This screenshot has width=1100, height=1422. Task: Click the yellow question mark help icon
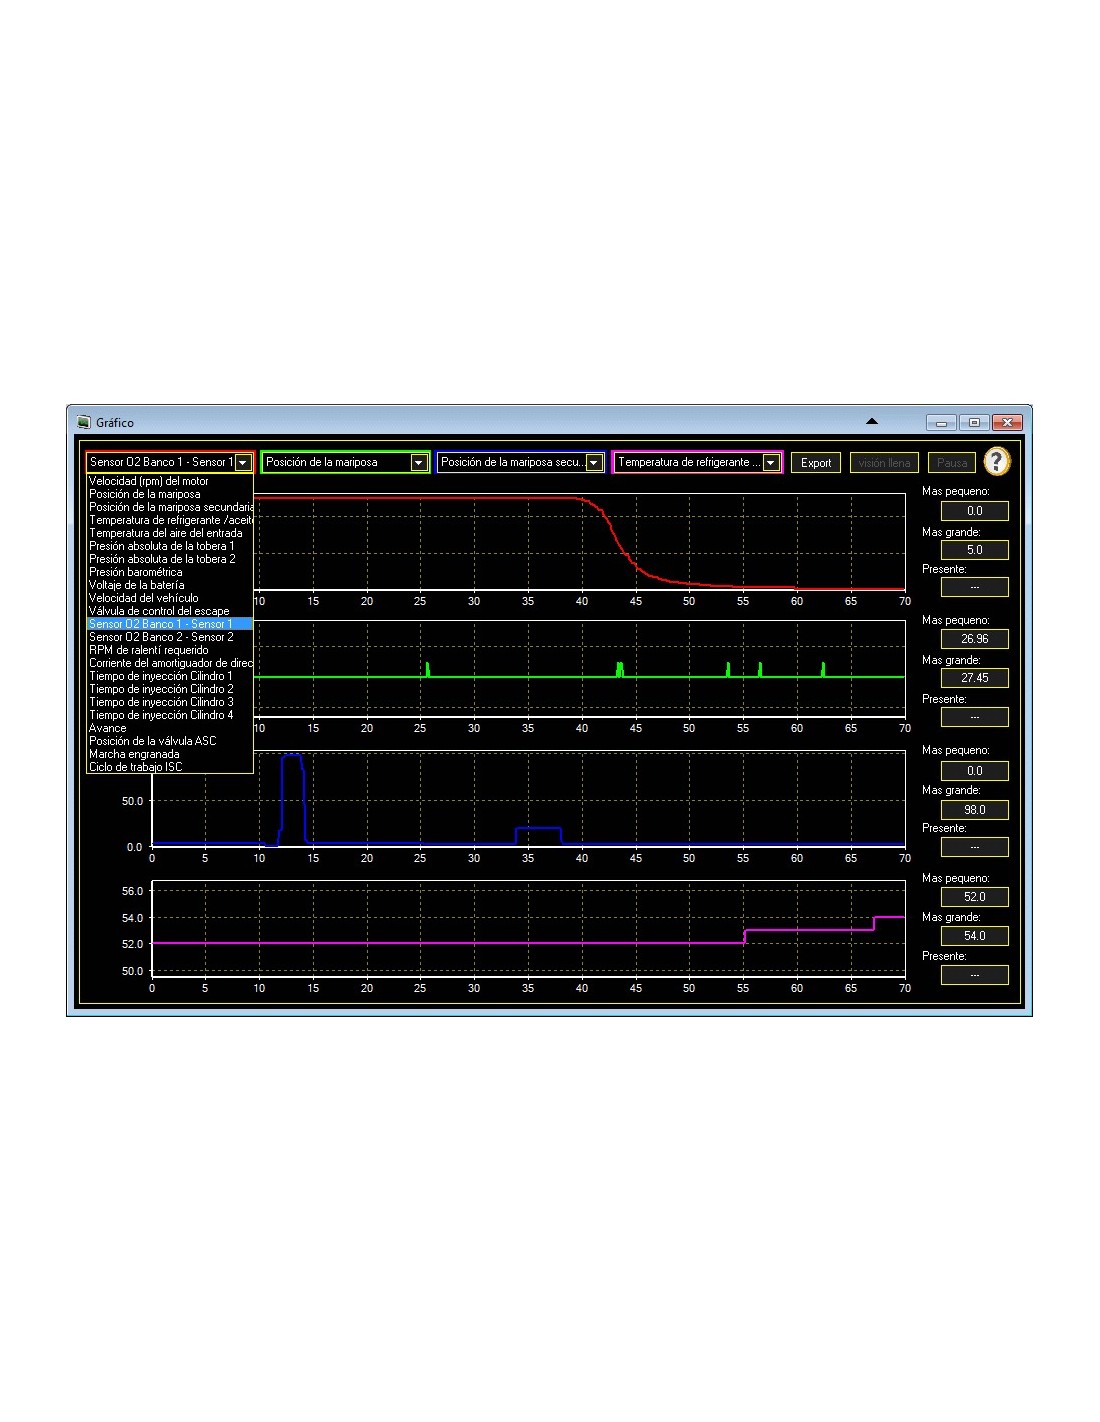996,461
